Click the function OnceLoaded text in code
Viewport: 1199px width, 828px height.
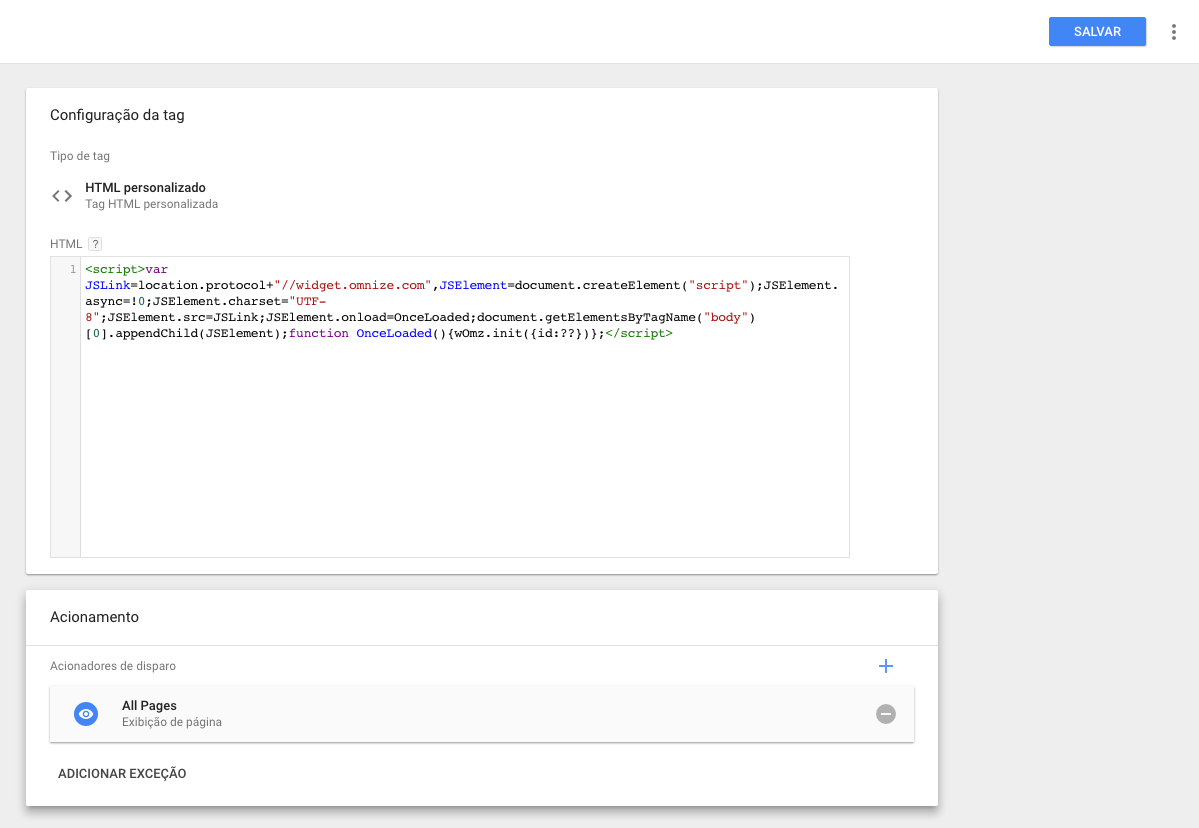(x=360, y=333)
